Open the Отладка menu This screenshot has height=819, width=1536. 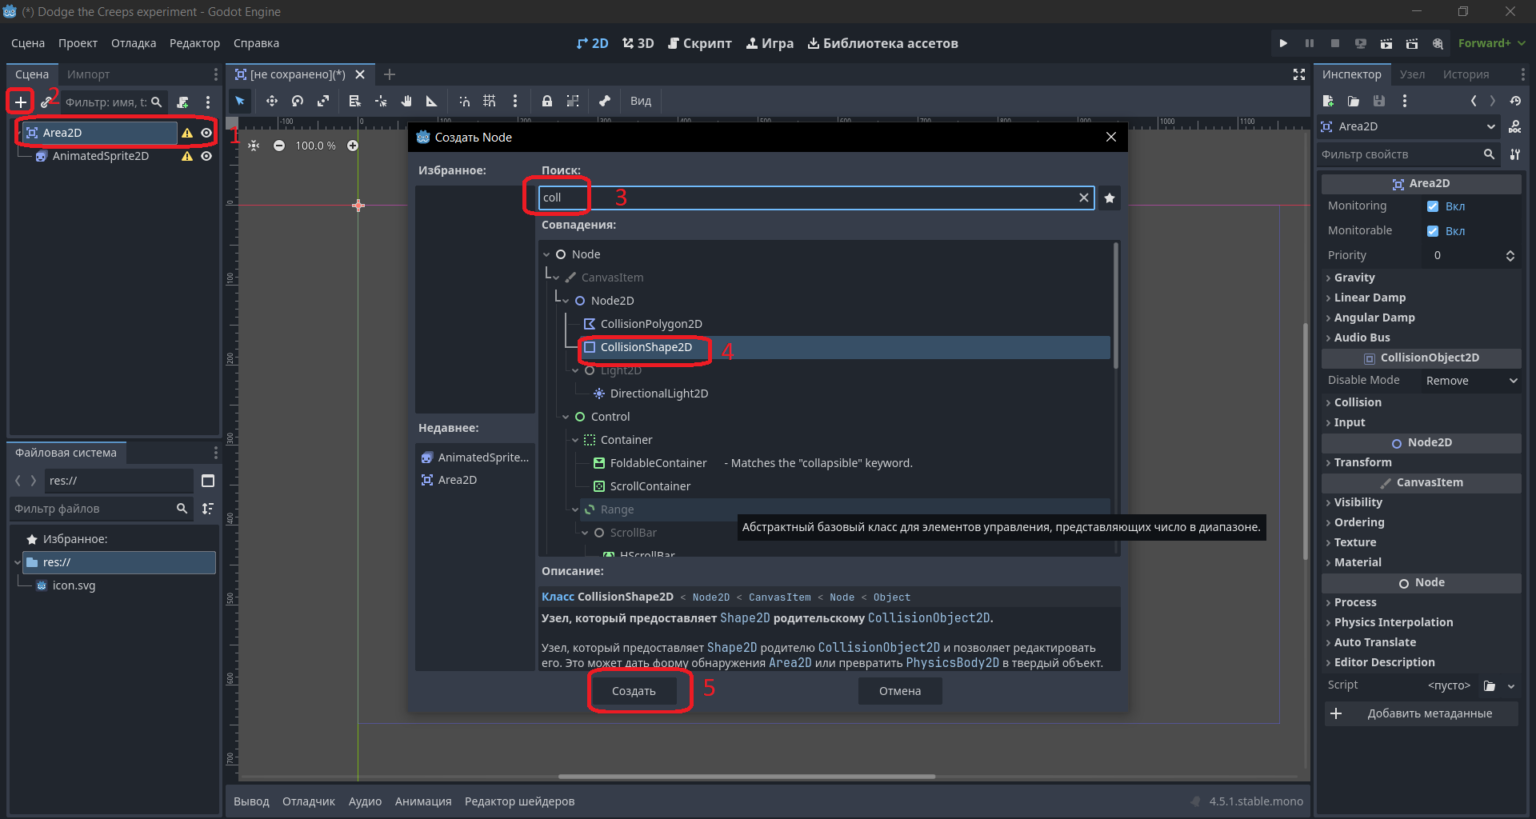(133, 43)
